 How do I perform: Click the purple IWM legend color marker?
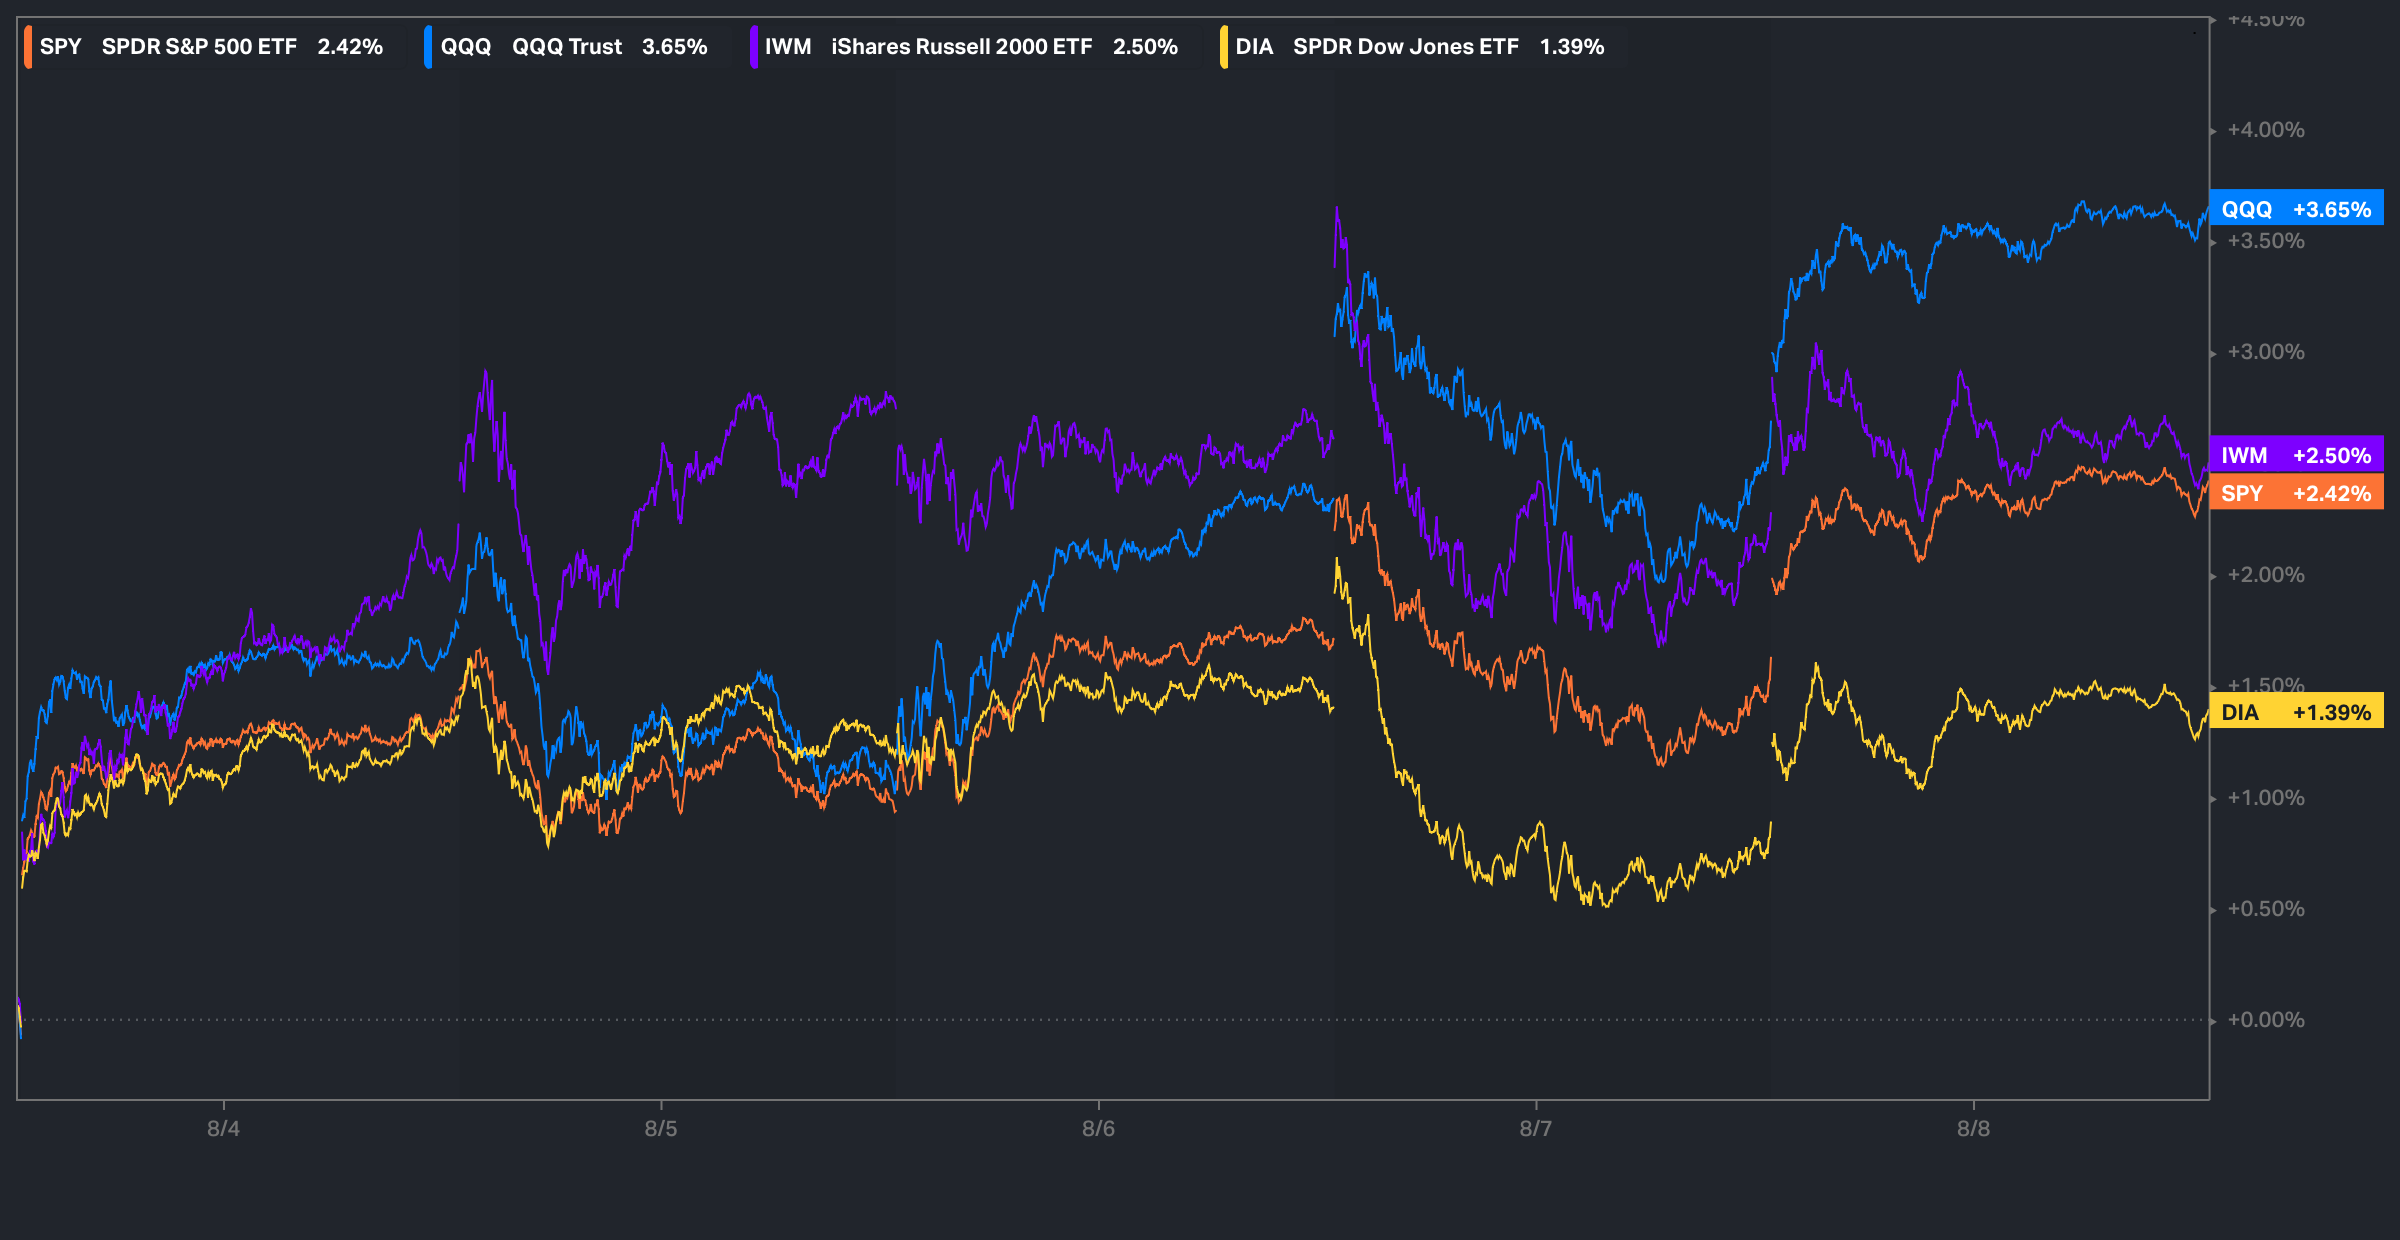[x=754, y=47]
